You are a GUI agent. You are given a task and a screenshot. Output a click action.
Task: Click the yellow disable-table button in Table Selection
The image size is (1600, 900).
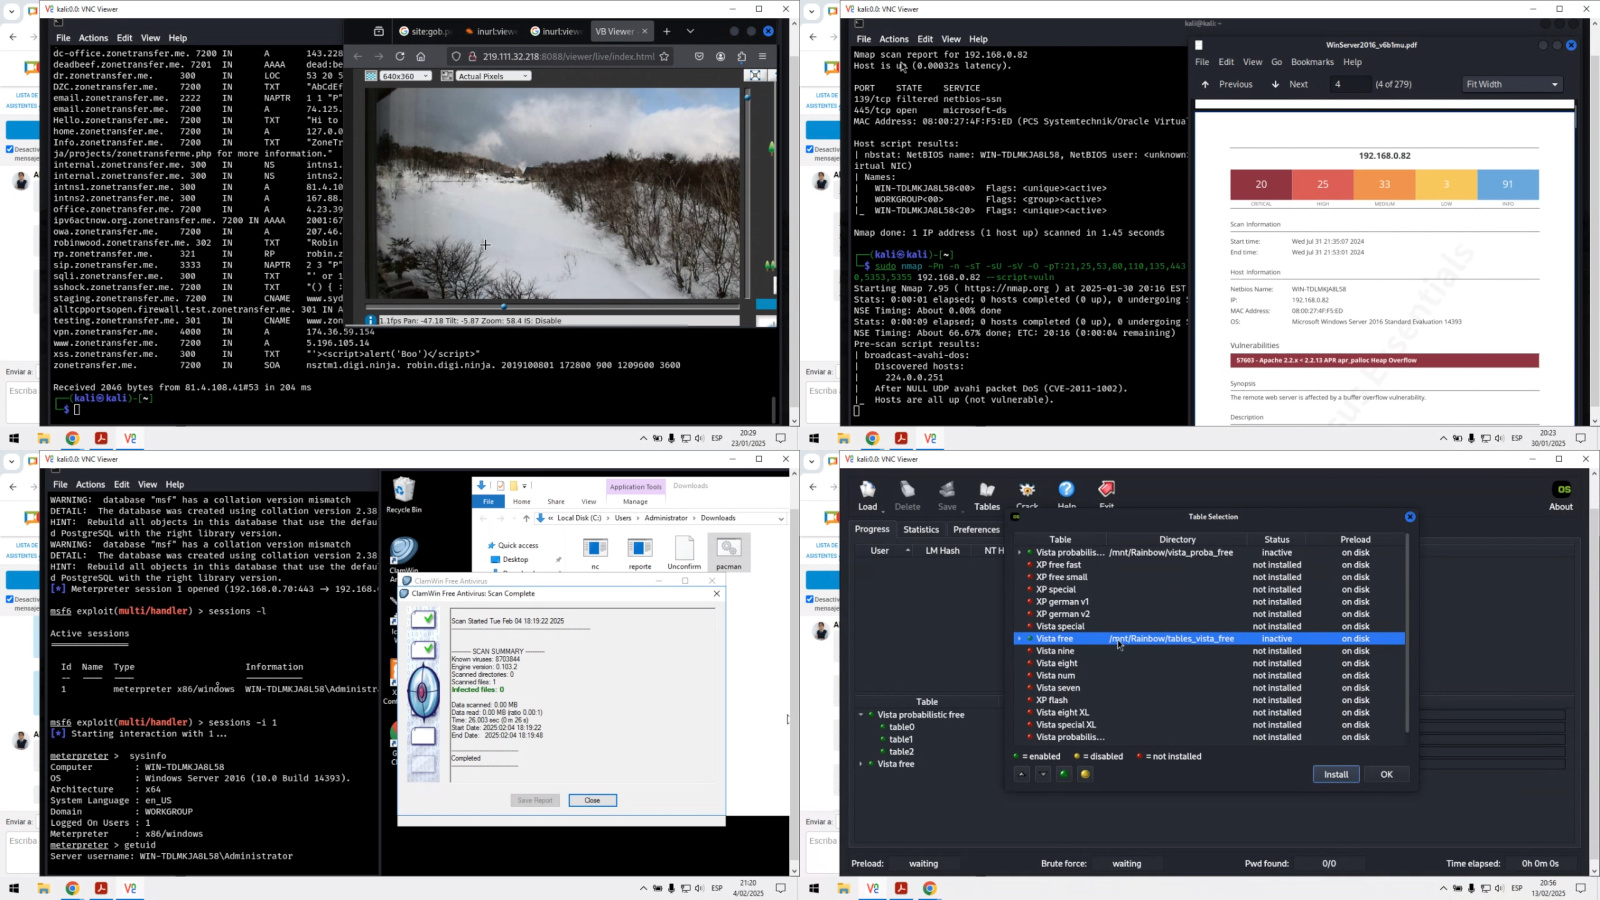tap(1085, 774)
